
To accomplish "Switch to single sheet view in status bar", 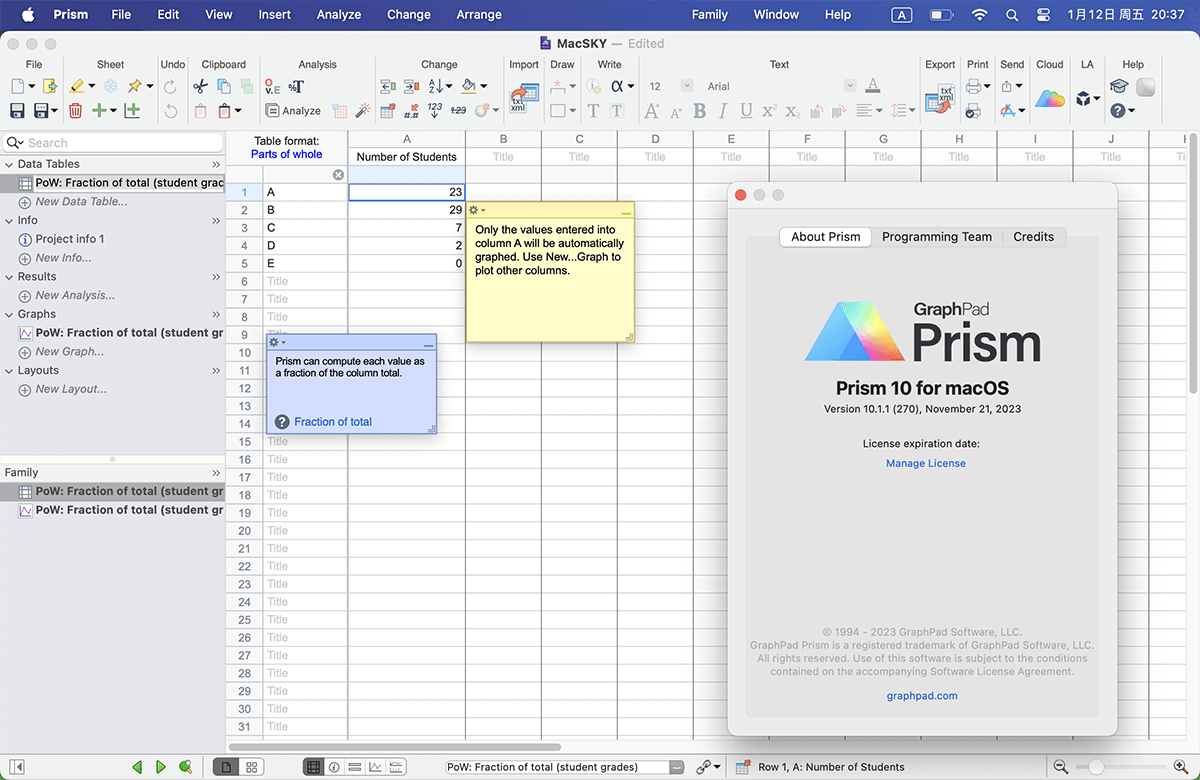I will [x=226, y=767].
